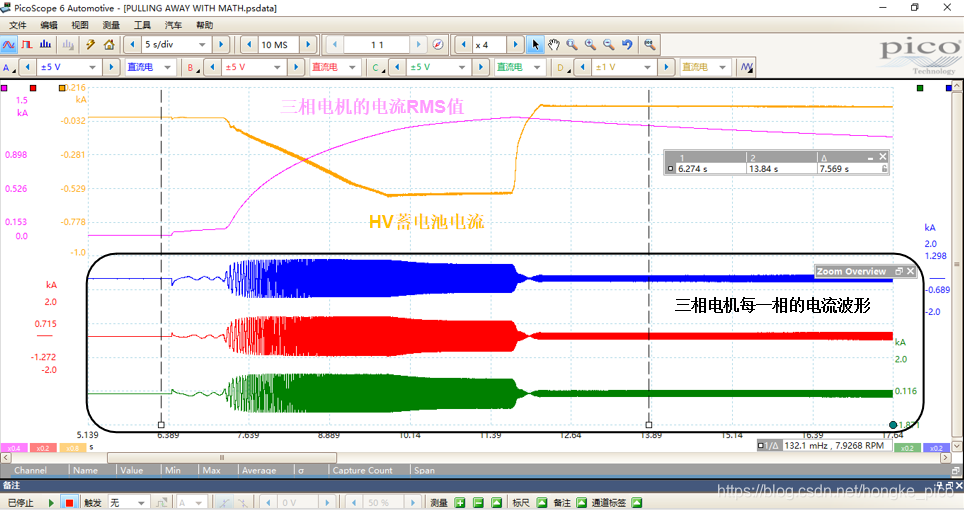Open the trigger mode 无 dropdown
Image resolution: width=964 pixels, height=510 pixels.
point(128,503)
